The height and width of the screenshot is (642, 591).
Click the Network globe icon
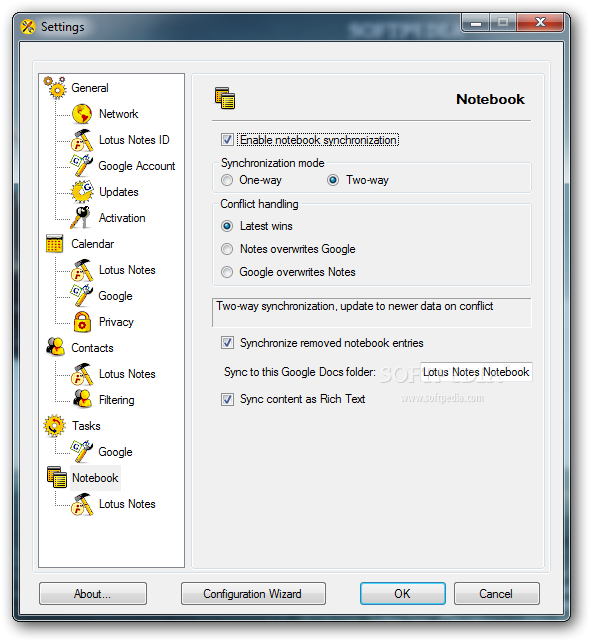[x=82, y=114]
